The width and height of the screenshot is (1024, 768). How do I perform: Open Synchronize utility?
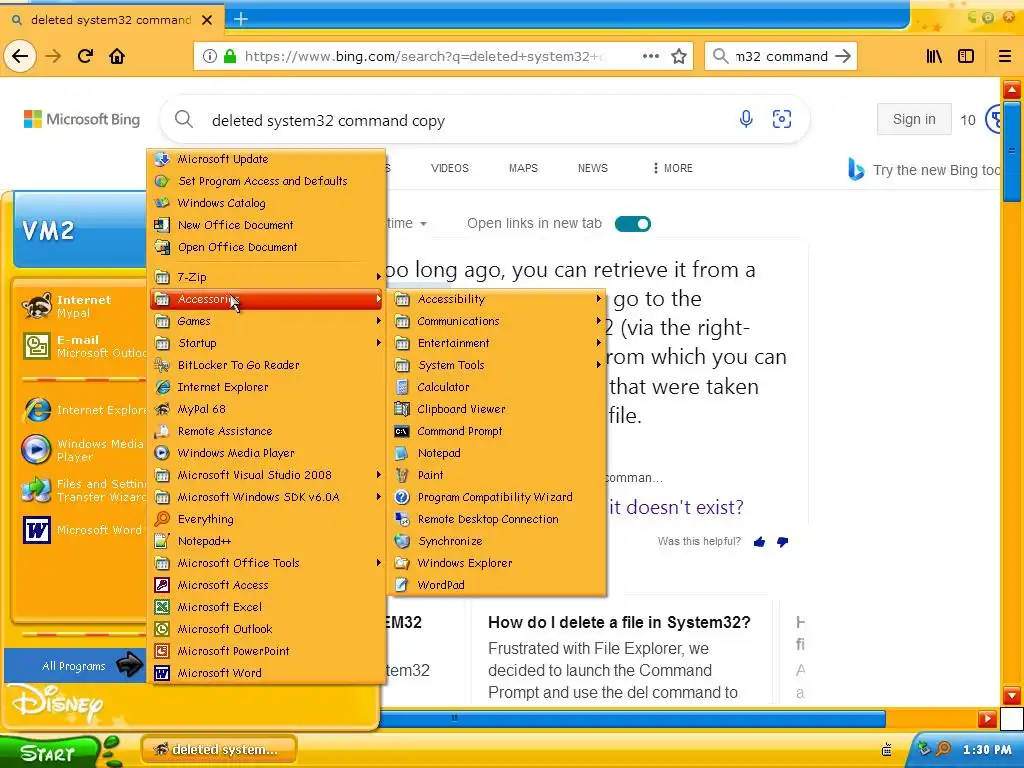(x=450, y=541)
